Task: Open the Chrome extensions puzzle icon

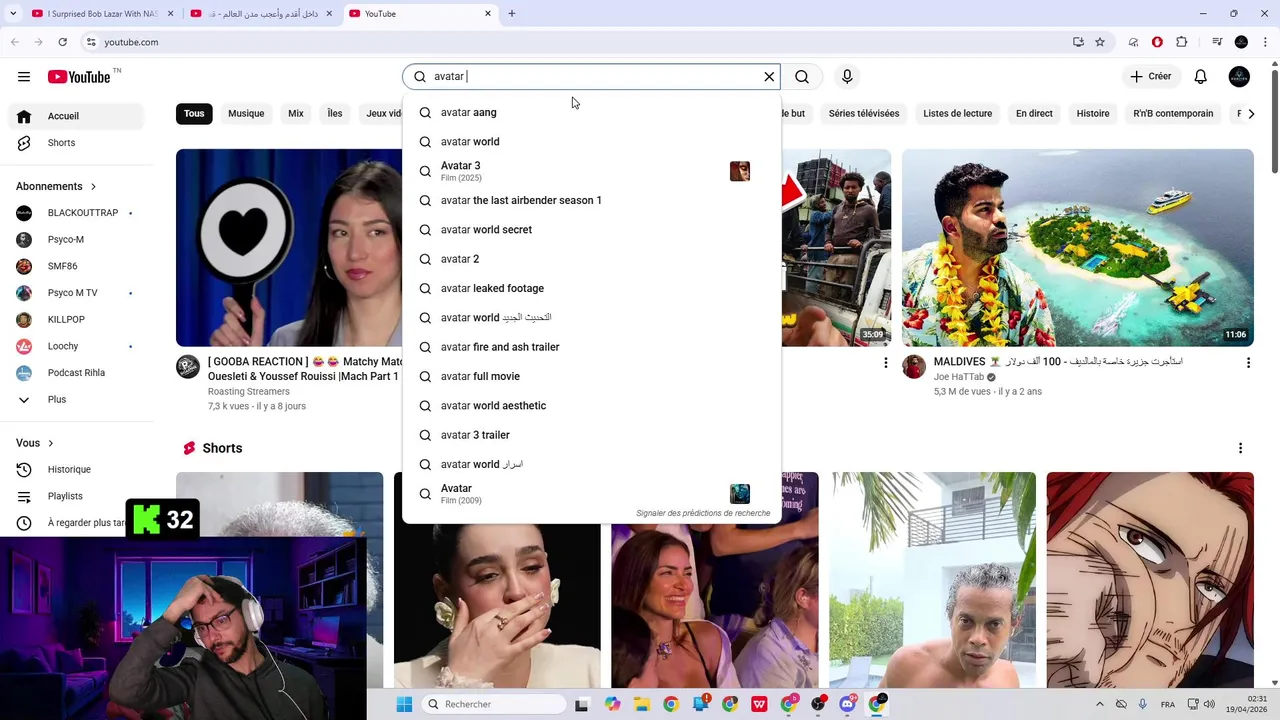Action: (x=1182, y=42)
